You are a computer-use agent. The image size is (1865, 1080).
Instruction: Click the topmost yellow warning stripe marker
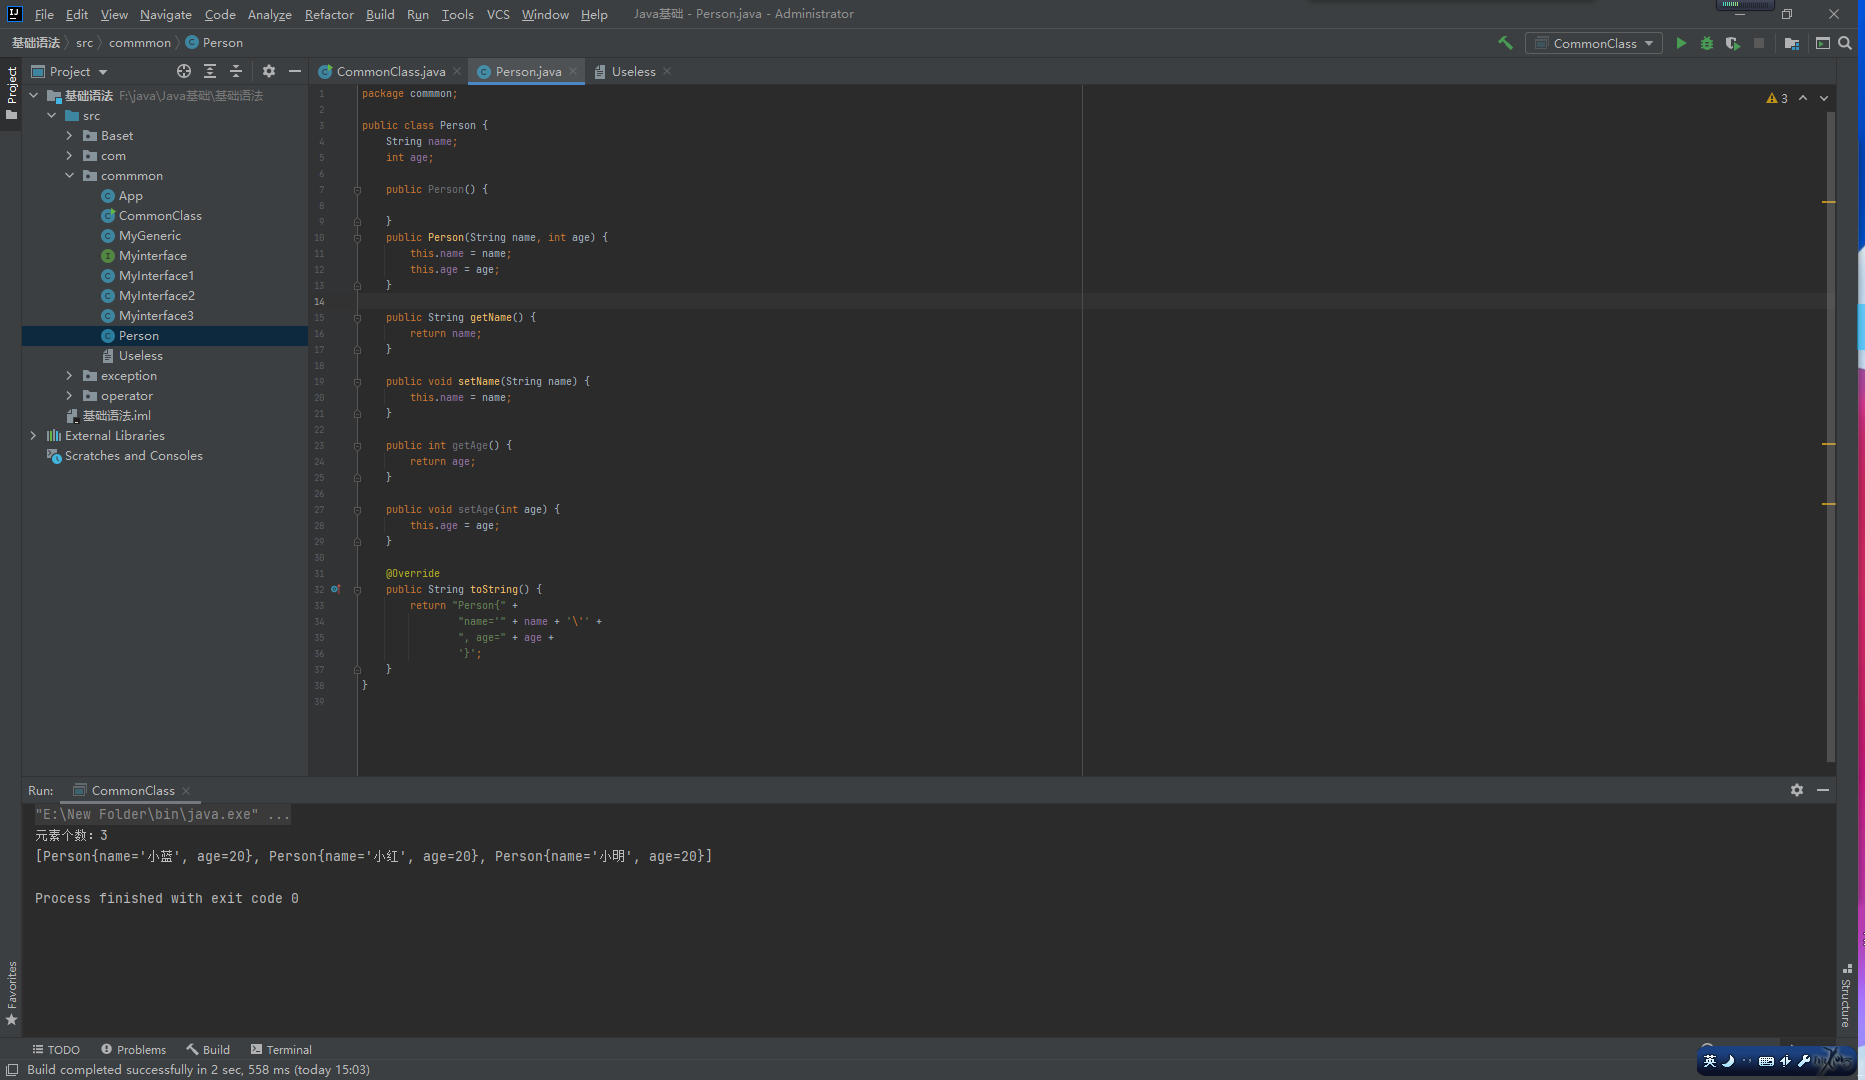(x=1828, y=202)
